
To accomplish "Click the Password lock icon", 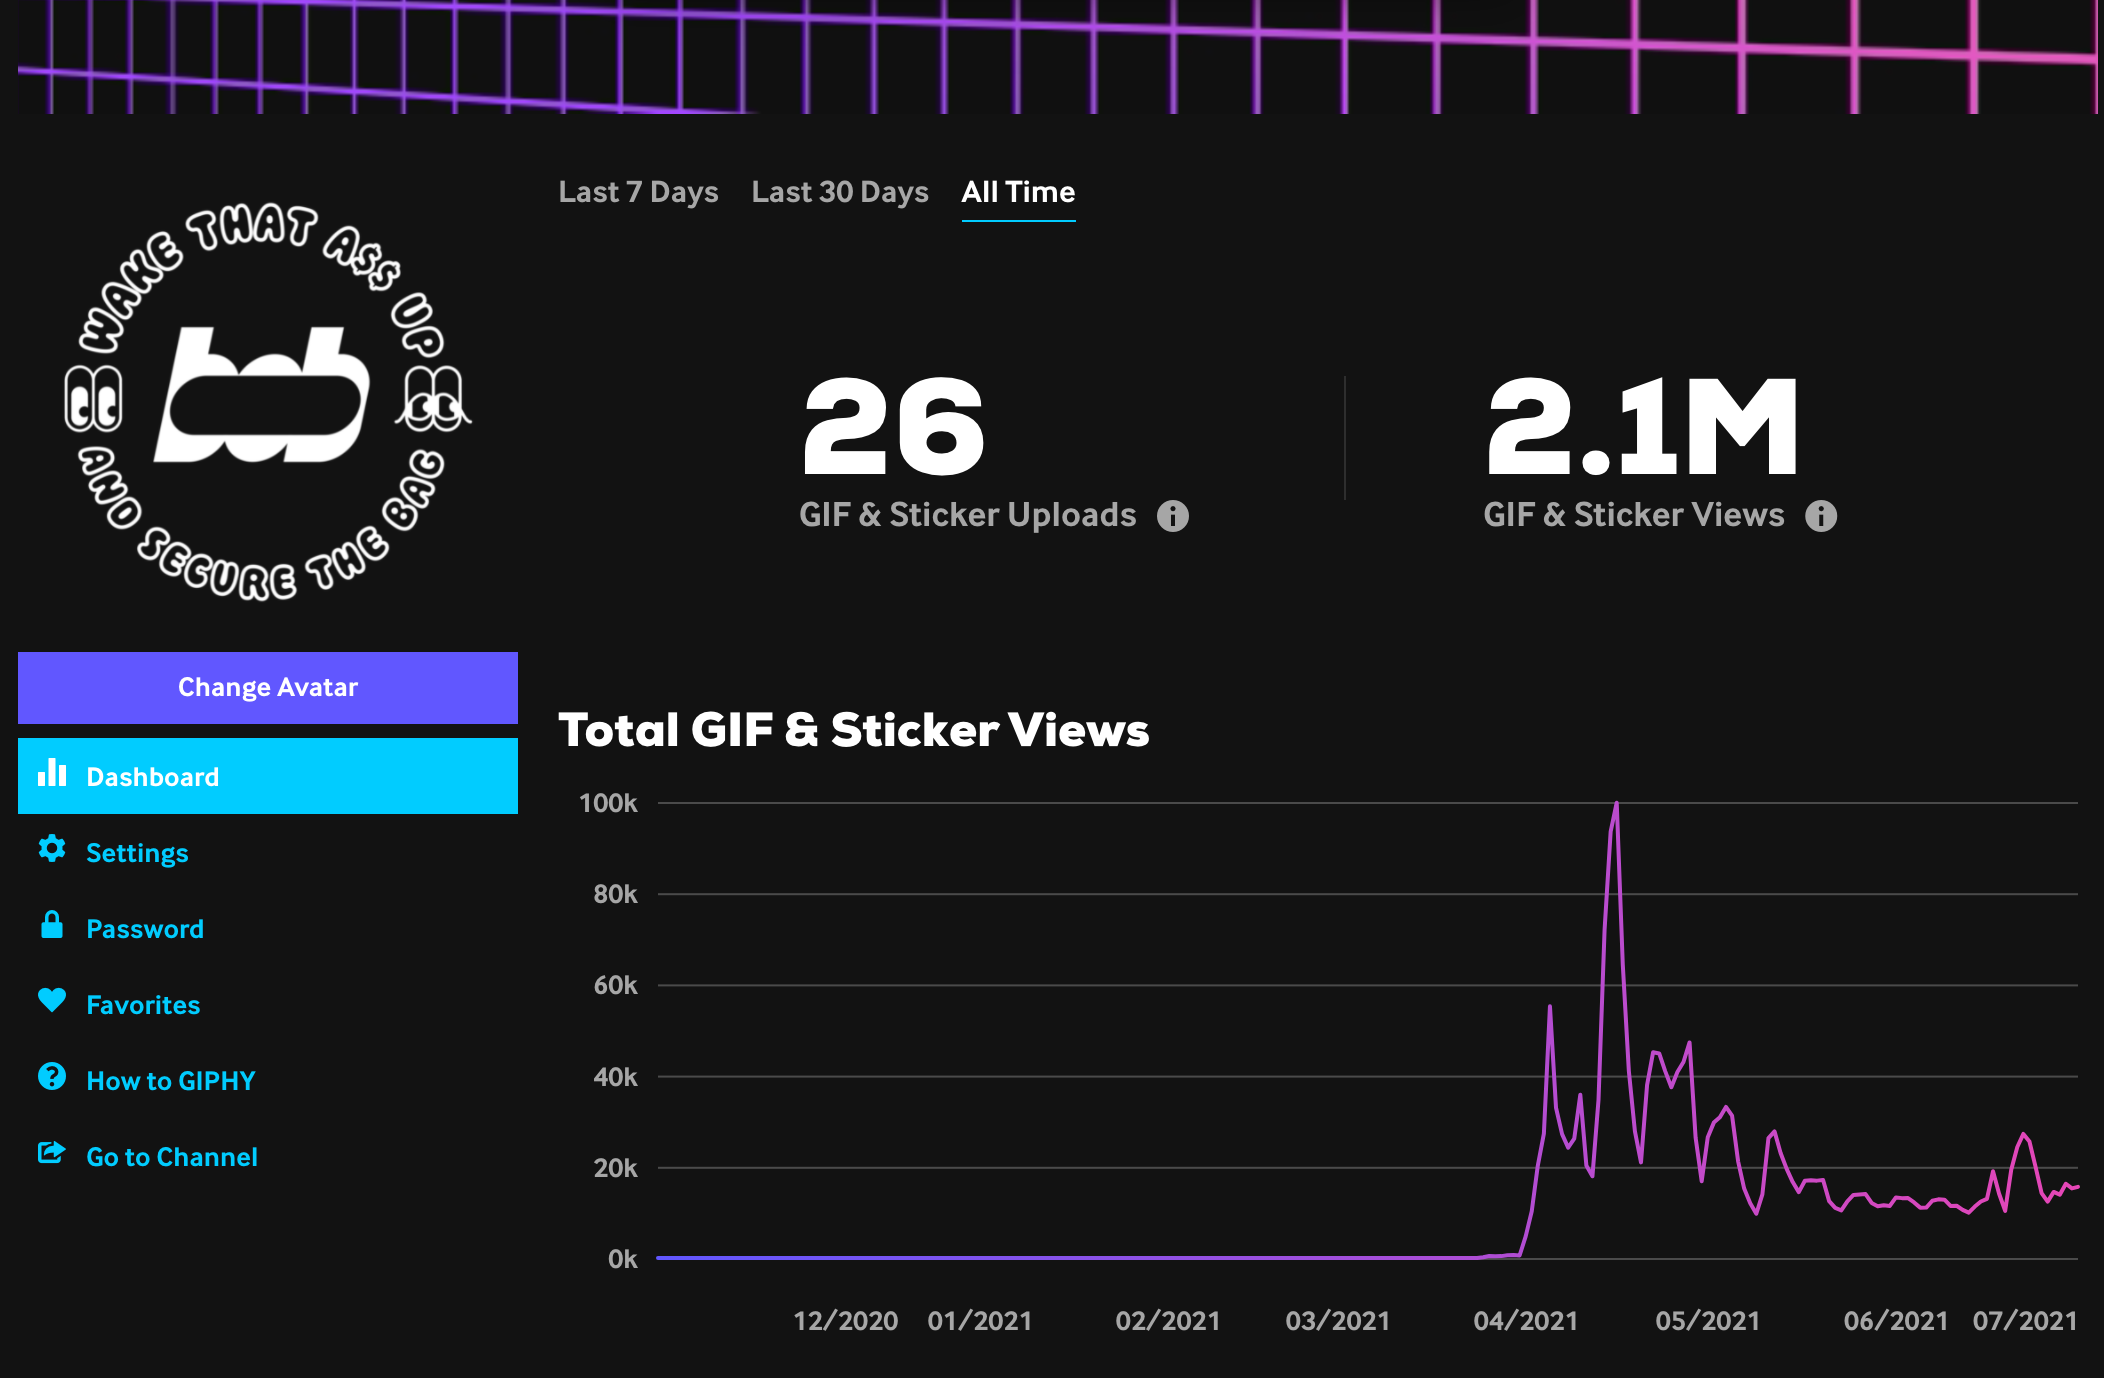I will tap(52, 925).
